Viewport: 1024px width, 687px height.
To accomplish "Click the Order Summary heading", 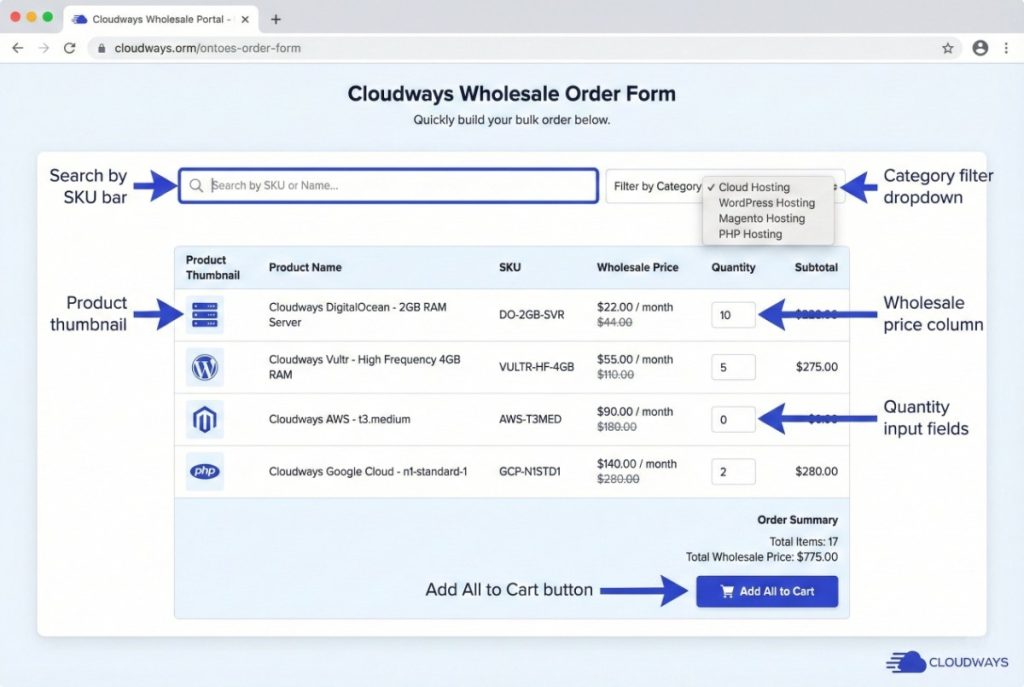I will click(797, 520).
